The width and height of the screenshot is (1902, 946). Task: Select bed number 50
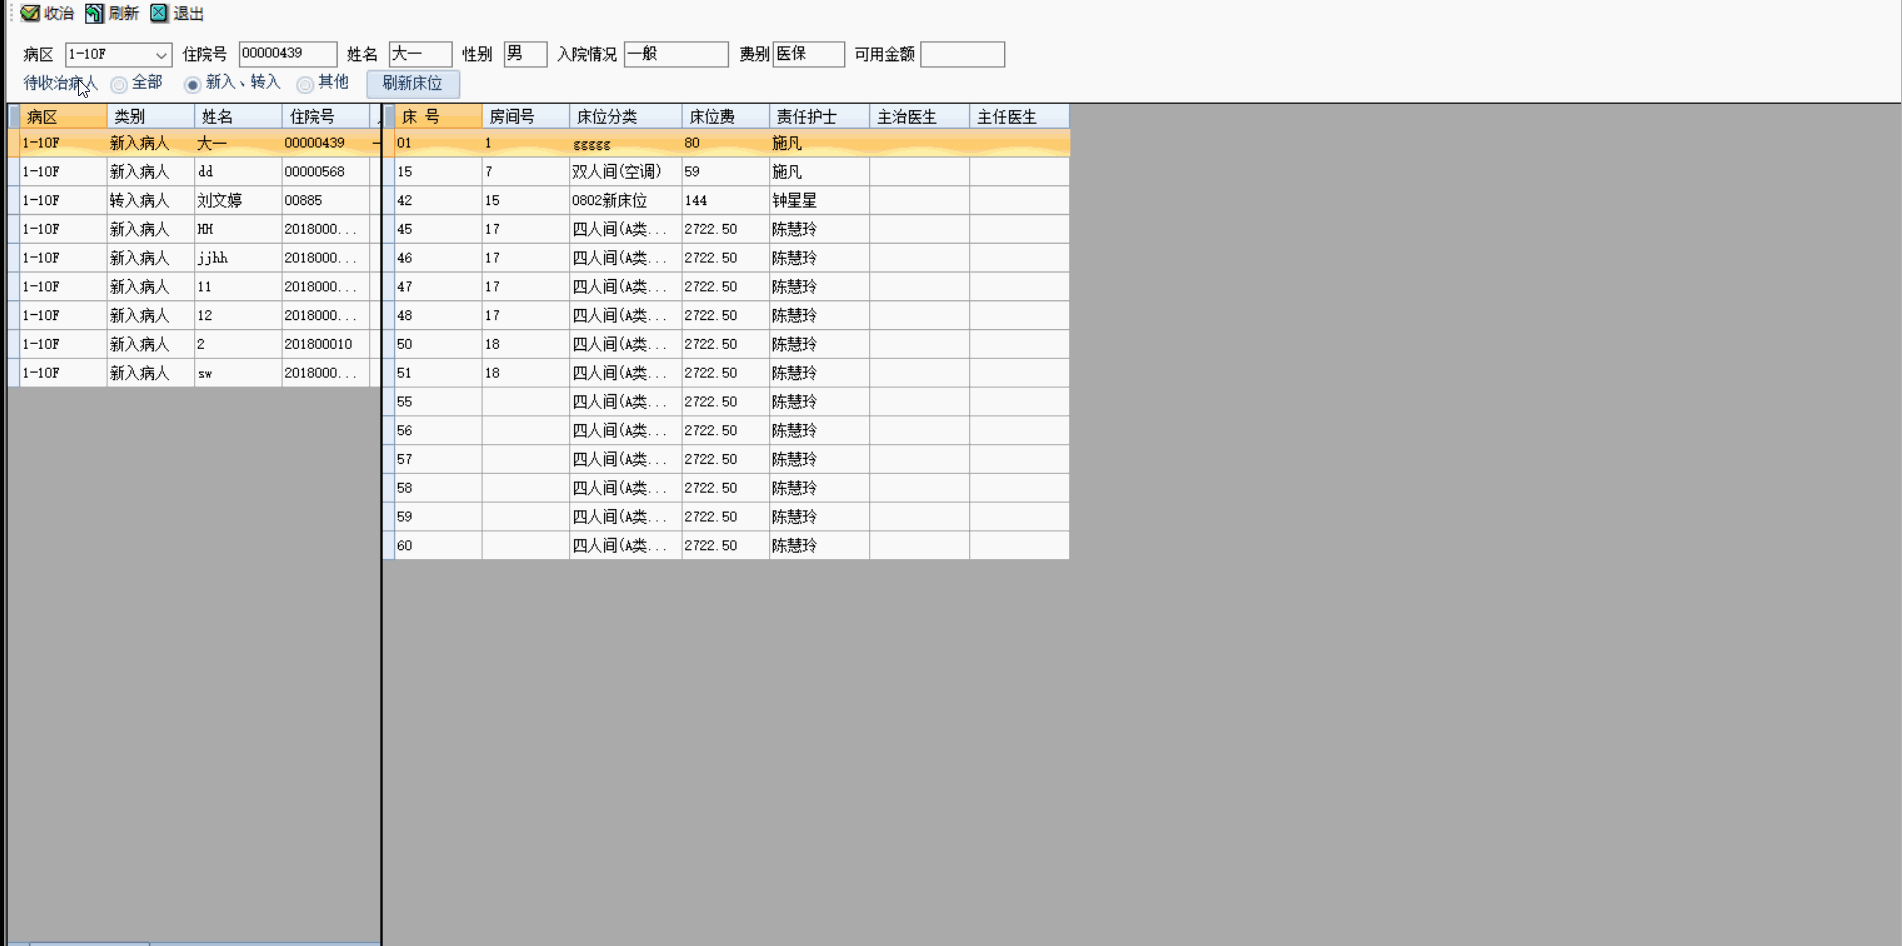438,344
